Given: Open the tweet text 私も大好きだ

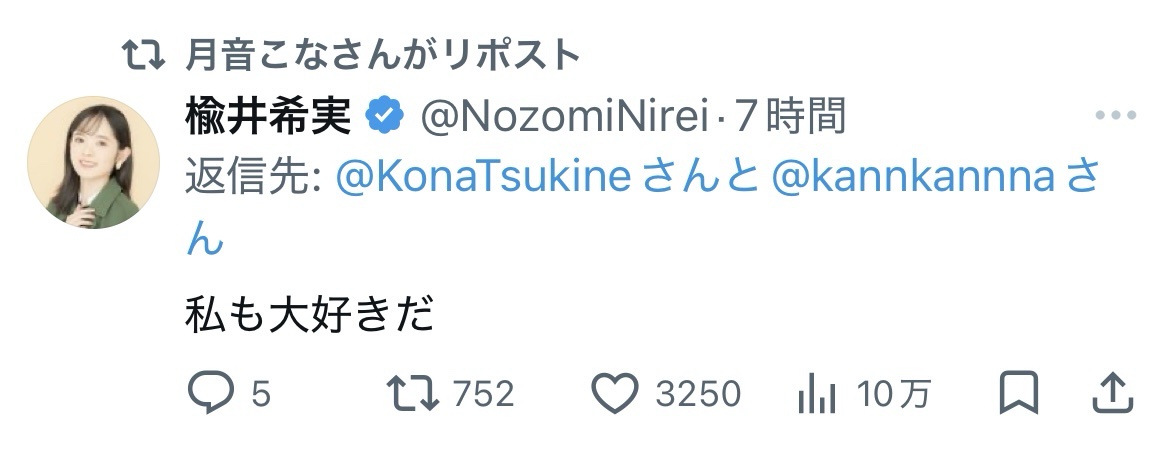Looking at the screenshot, I should [310, 316].
